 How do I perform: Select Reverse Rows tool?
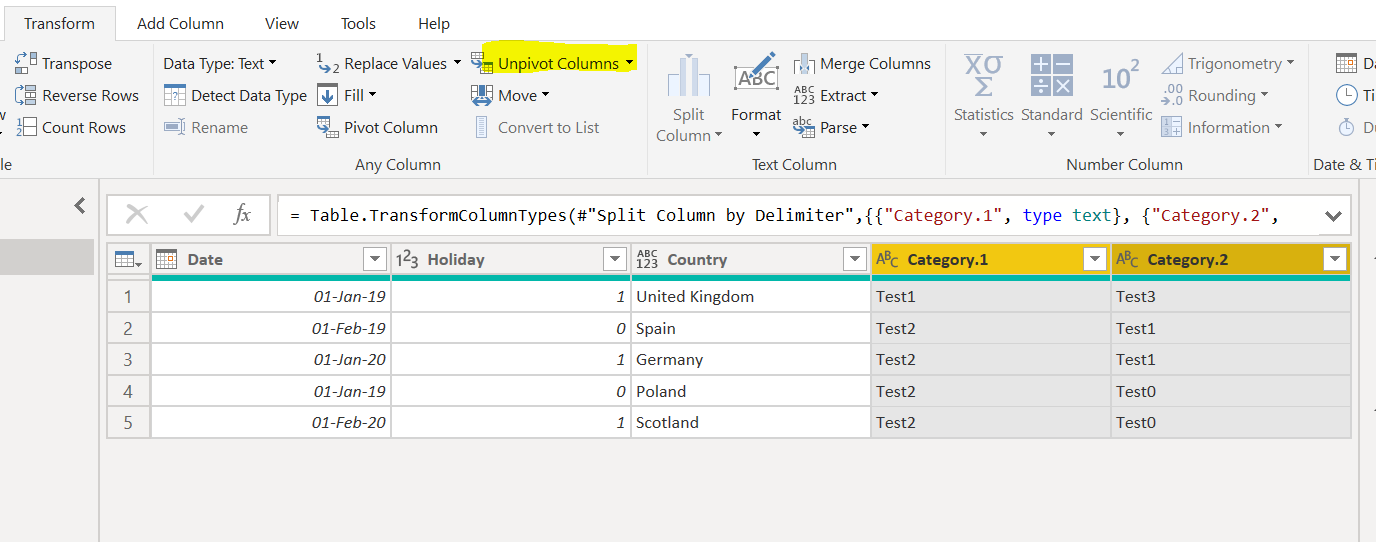[x=77, y=95]
